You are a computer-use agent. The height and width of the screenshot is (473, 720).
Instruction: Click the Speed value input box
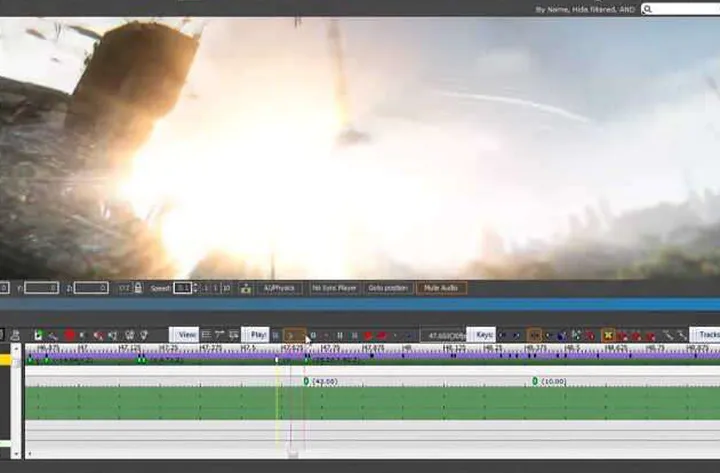pos(182,288)
